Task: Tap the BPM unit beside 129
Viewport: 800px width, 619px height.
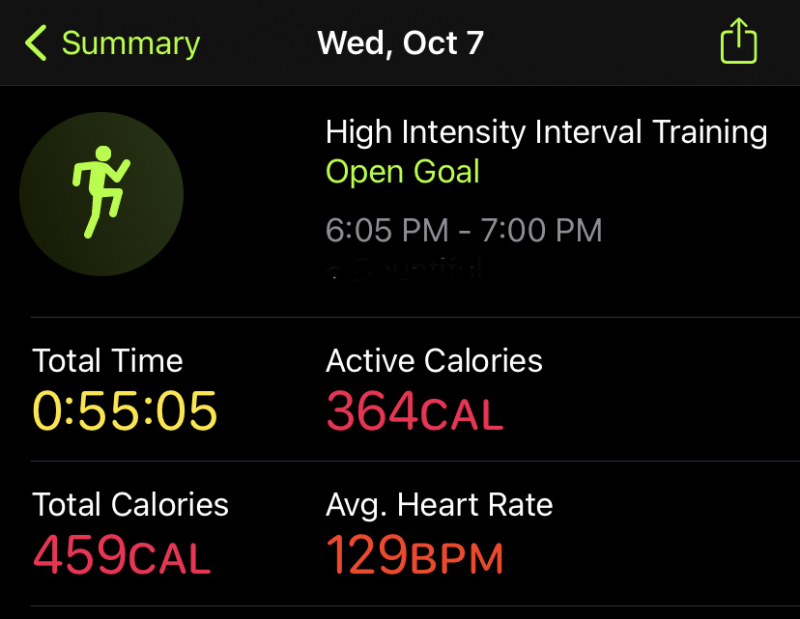Action: tap(457, 558)
